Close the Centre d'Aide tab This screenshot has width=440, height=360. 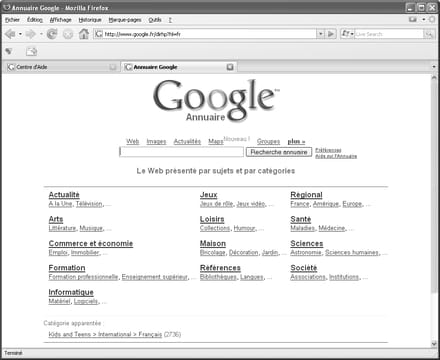[113, 67]
